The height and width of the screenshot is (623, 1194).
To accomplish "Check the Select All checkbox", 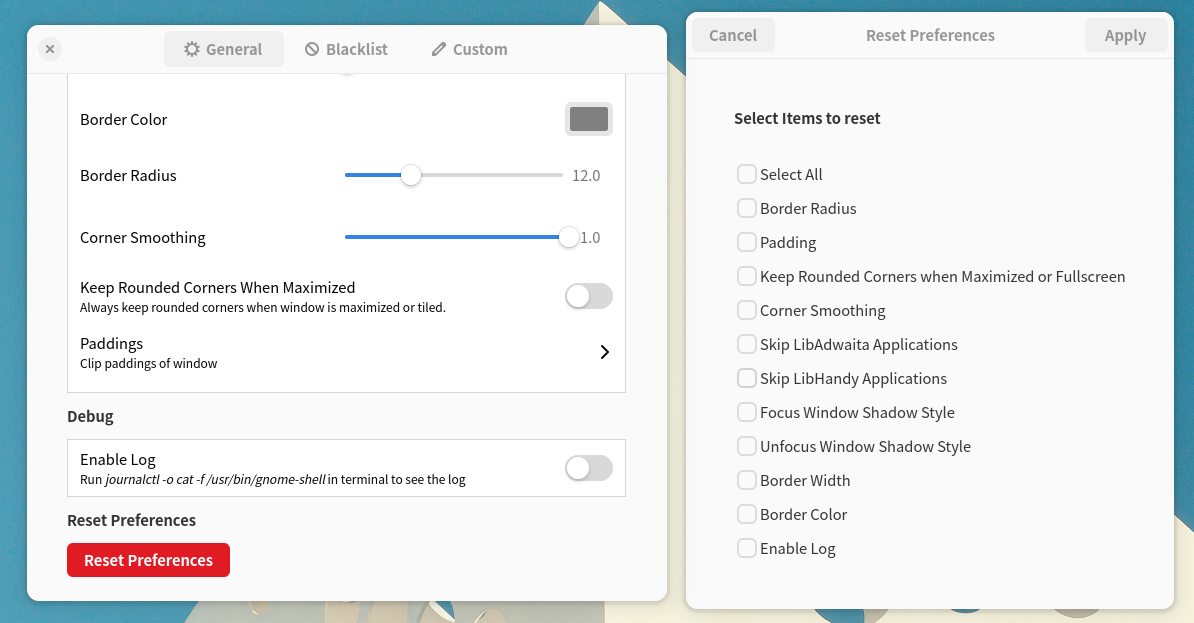I will (747, 174).
